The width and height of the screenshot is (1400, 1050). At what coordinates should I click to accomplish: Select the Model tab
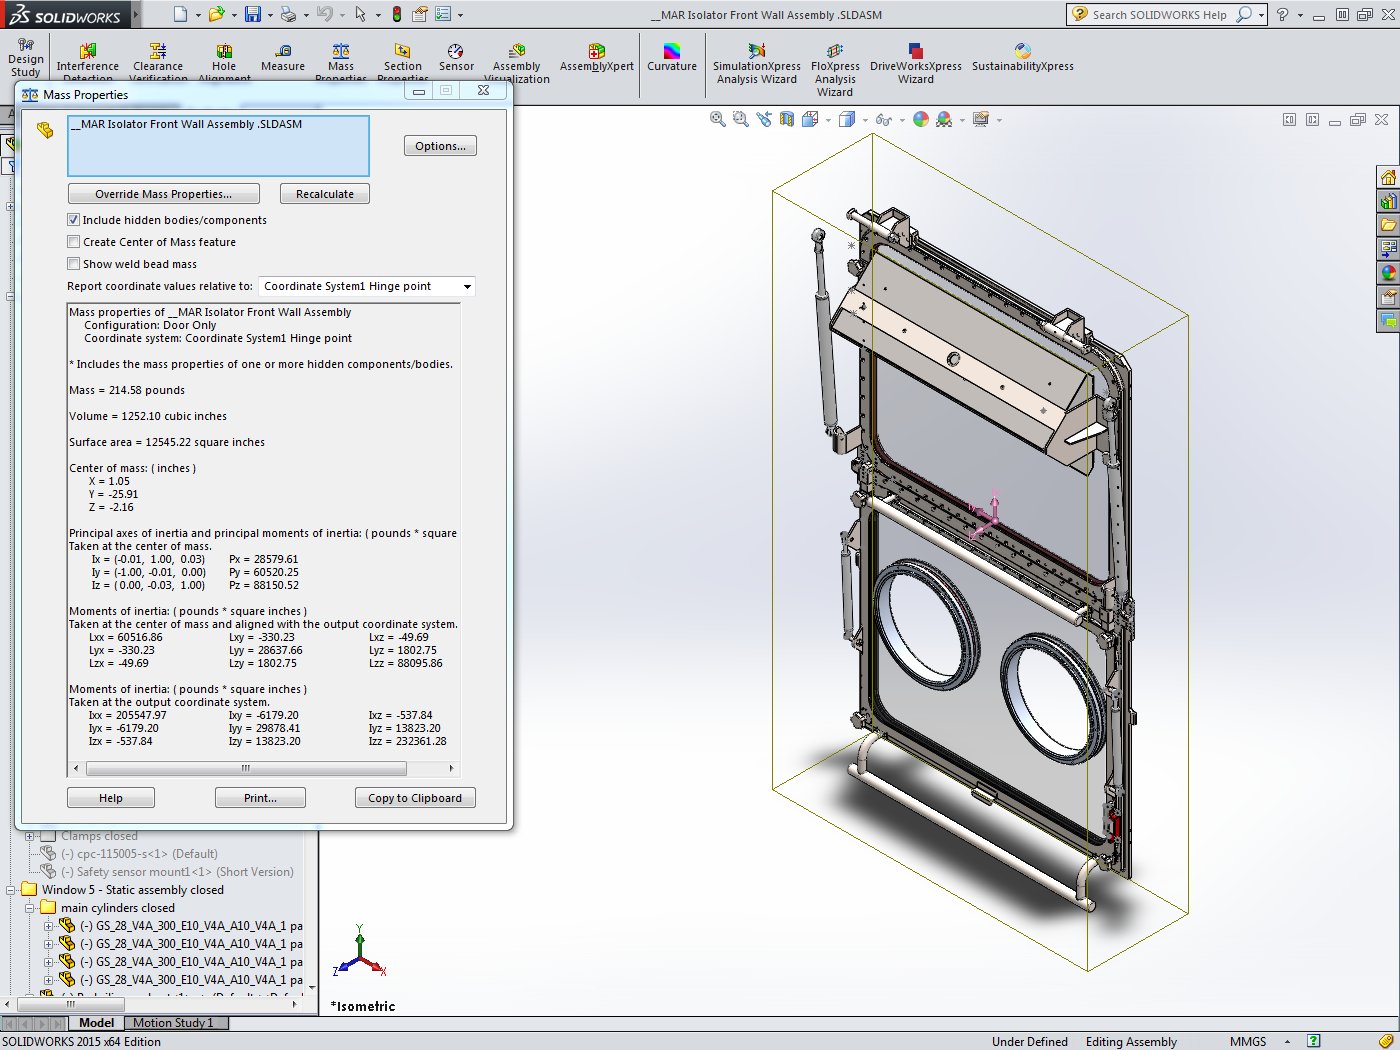tap(96, 1023)
